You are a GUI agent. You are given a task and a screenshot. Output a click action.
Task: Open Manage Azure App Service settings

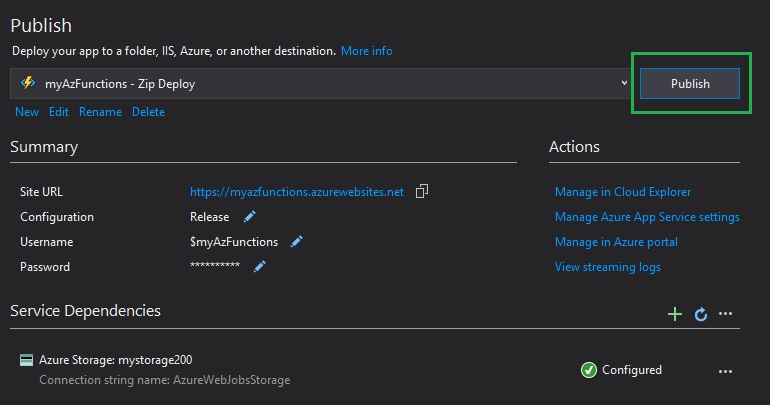pyautogui.click(x=647, y=217)
